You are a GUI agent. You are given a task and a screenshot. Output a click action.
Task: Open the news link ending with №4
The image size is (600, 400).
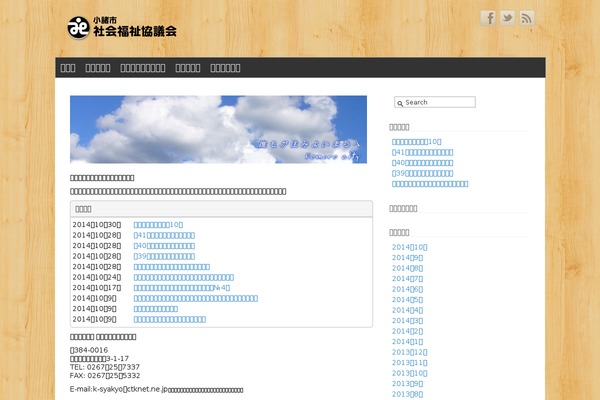pos(182,288)
